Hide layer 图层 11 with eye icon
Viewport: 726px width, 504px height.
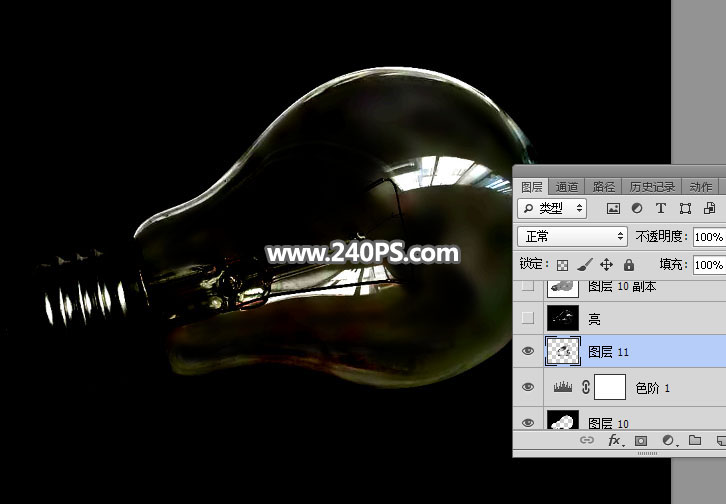(529, 351)
